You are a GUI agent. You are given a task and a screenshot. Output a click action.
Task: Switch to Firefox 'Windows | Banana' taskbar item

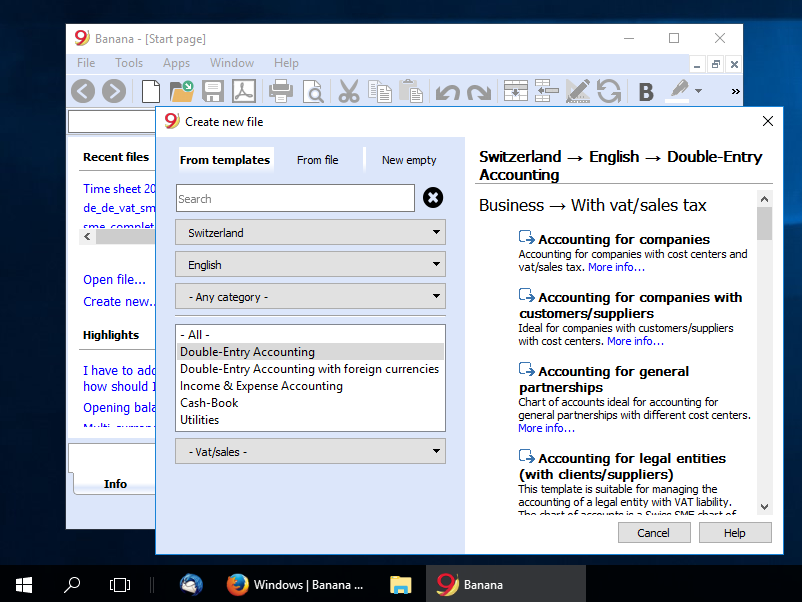coord(295,585)
